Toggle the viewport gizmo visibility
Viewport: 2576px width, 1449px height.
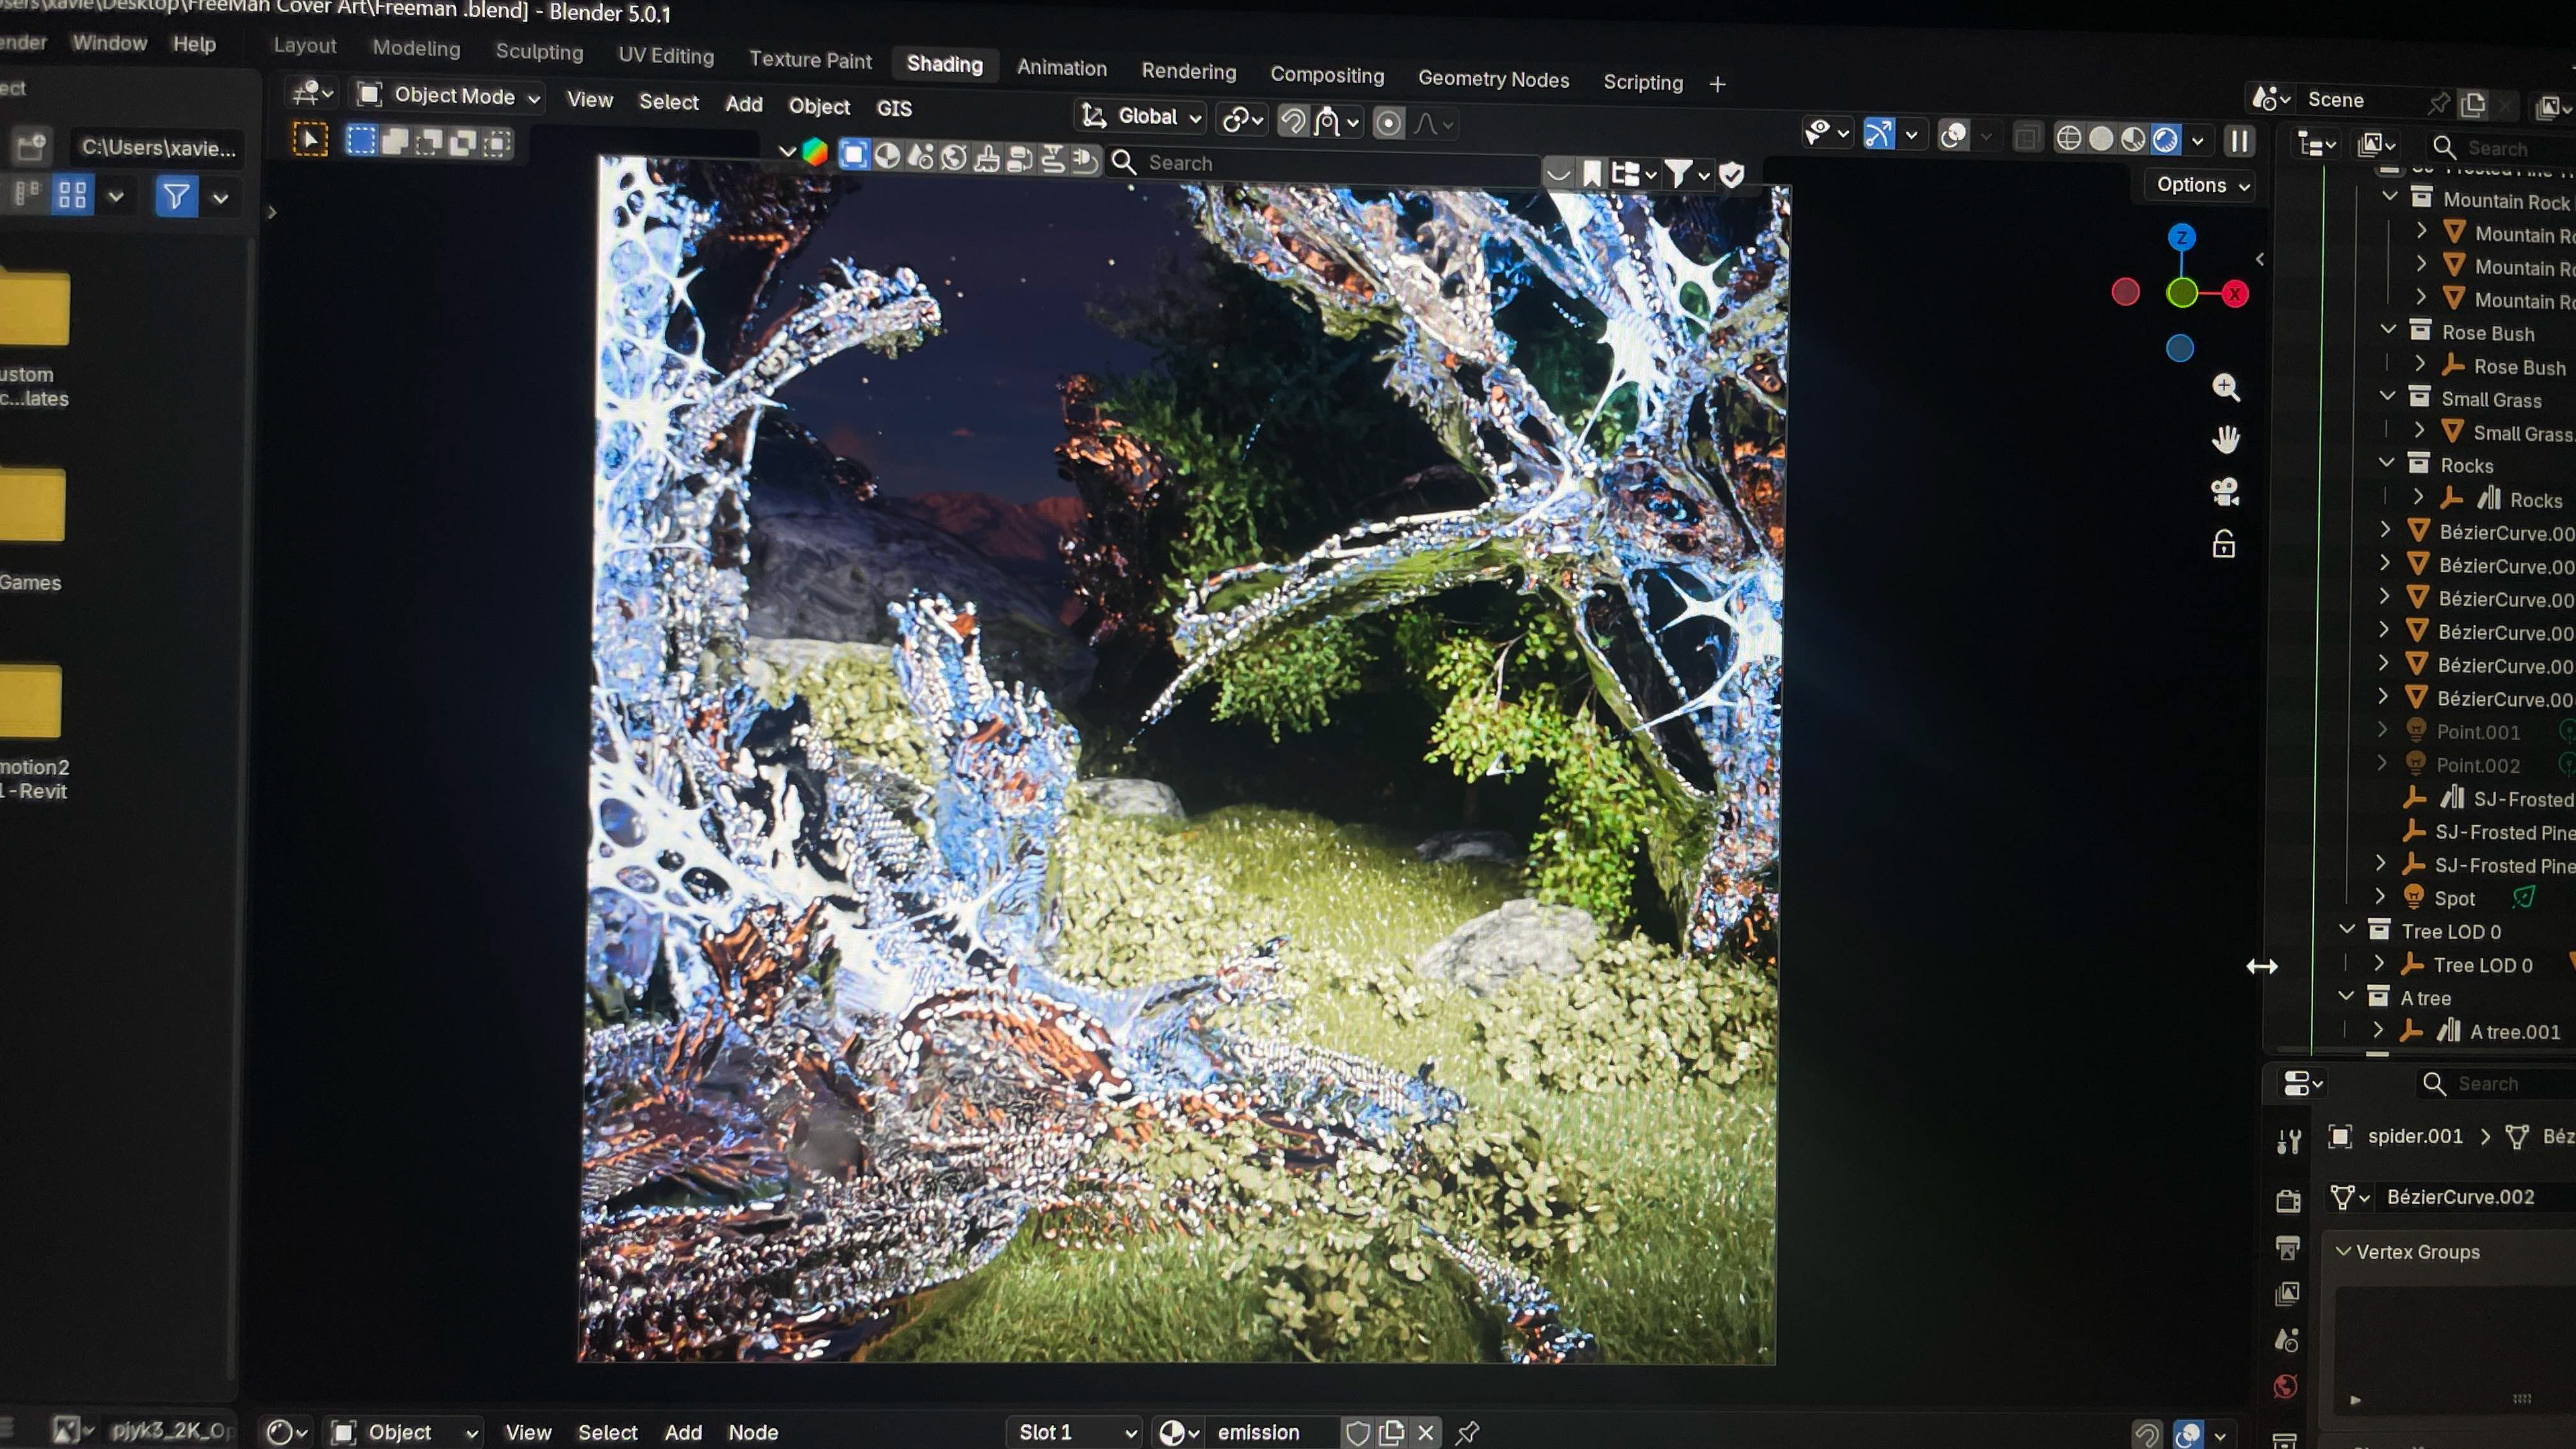[1879, 134]
